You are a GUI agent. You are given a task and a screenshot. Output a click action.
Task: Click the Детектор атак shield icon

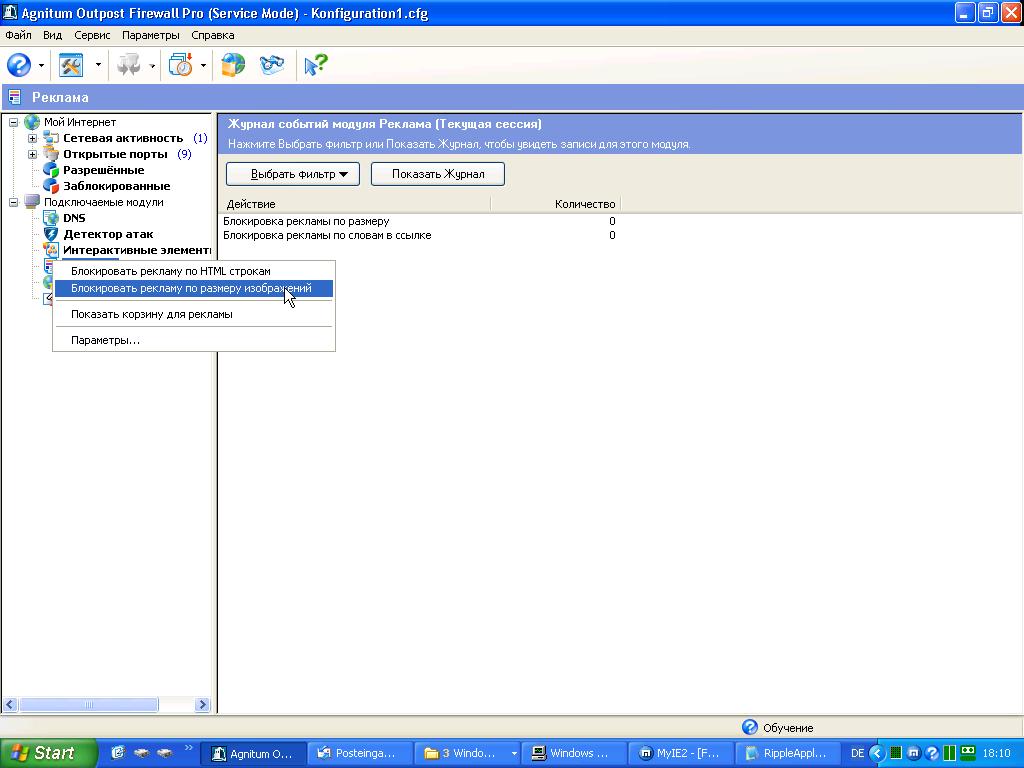tap(50, 234)
